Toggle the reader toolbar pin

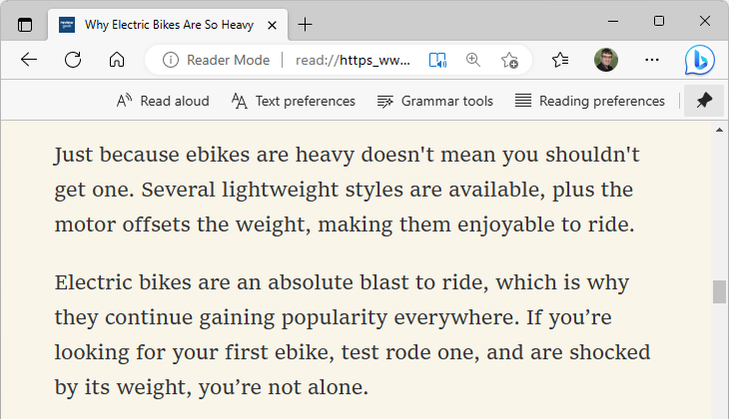(x=704, y=101)
